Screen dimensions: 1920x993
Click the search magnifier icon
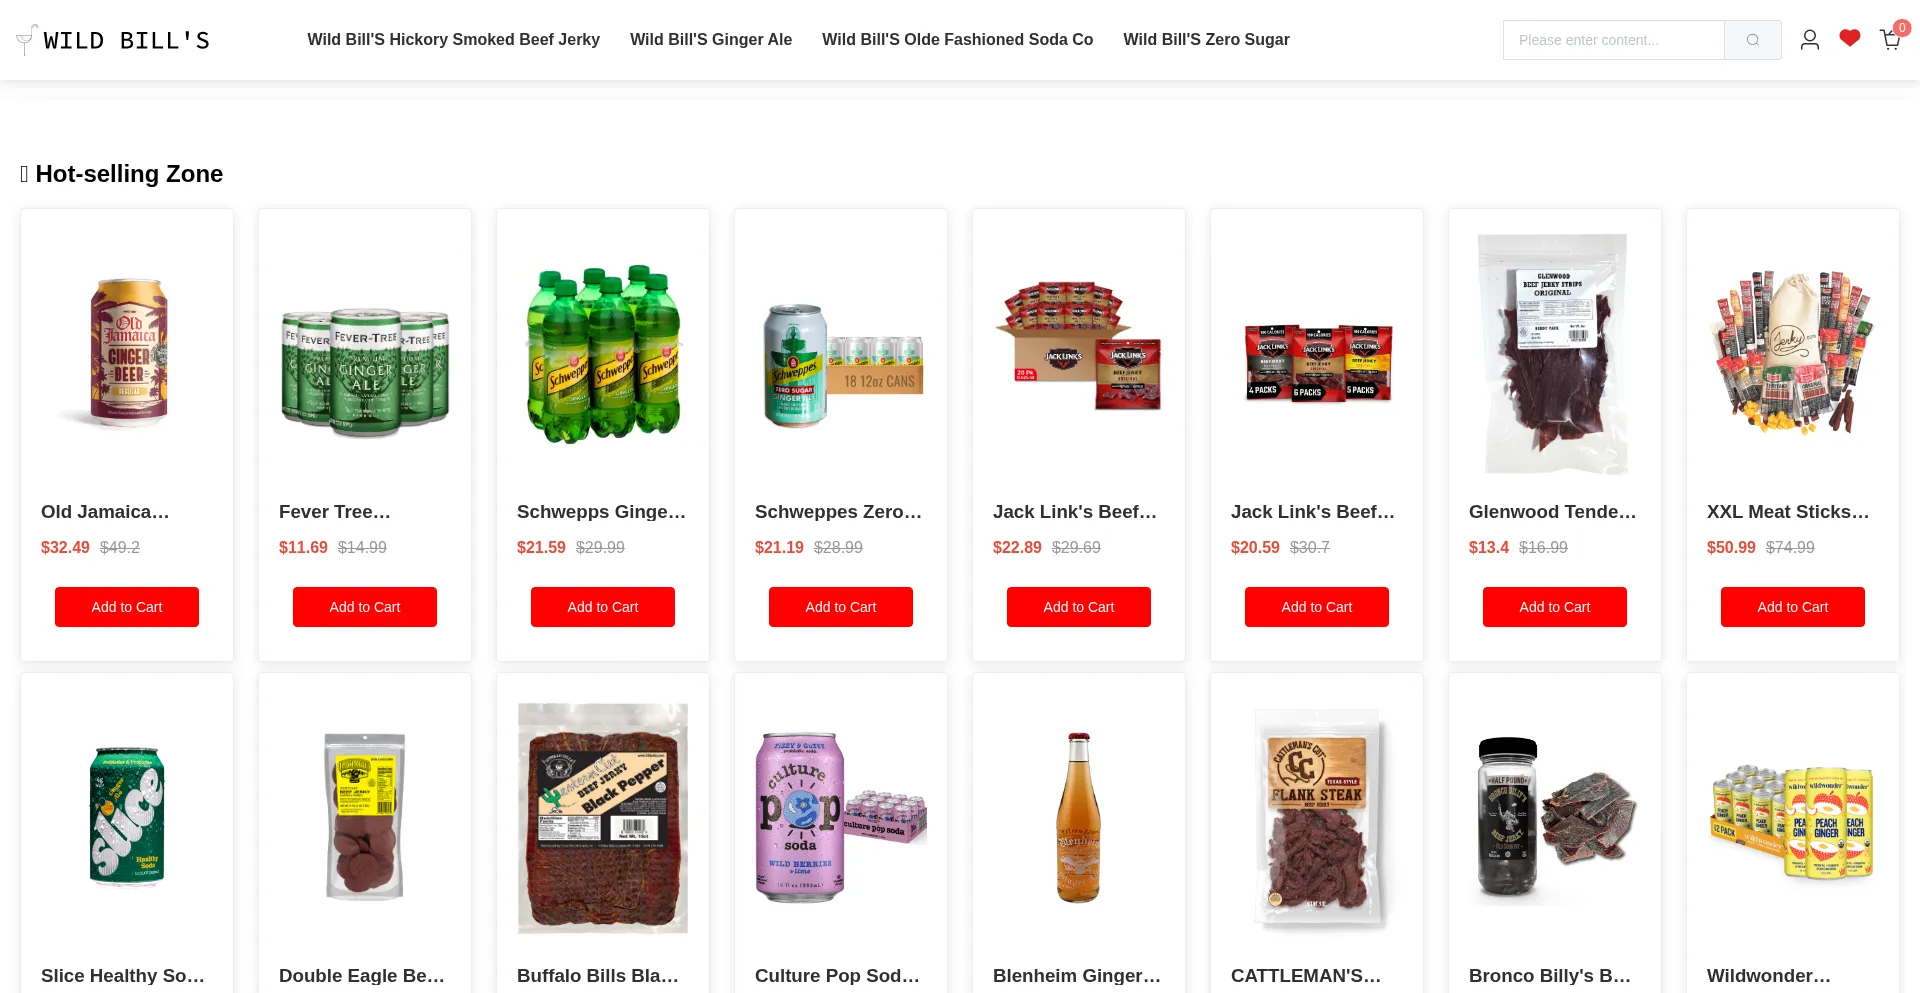[x=1752, y=40]
